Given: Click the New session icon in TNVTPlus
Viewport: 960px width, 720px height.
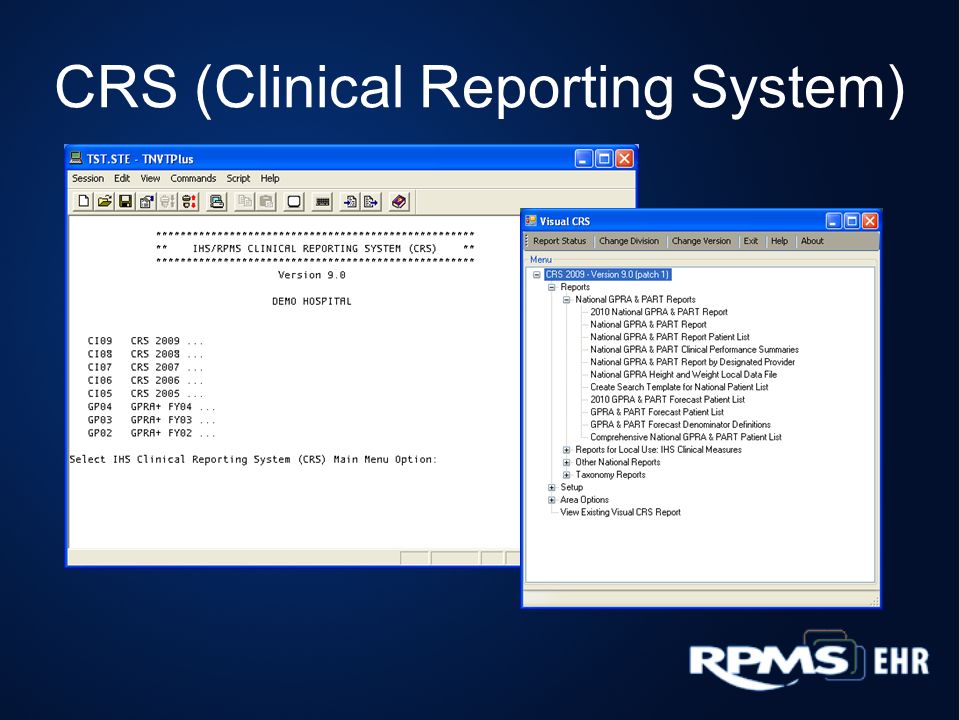Looking at the screenshot, I should 84,201.
